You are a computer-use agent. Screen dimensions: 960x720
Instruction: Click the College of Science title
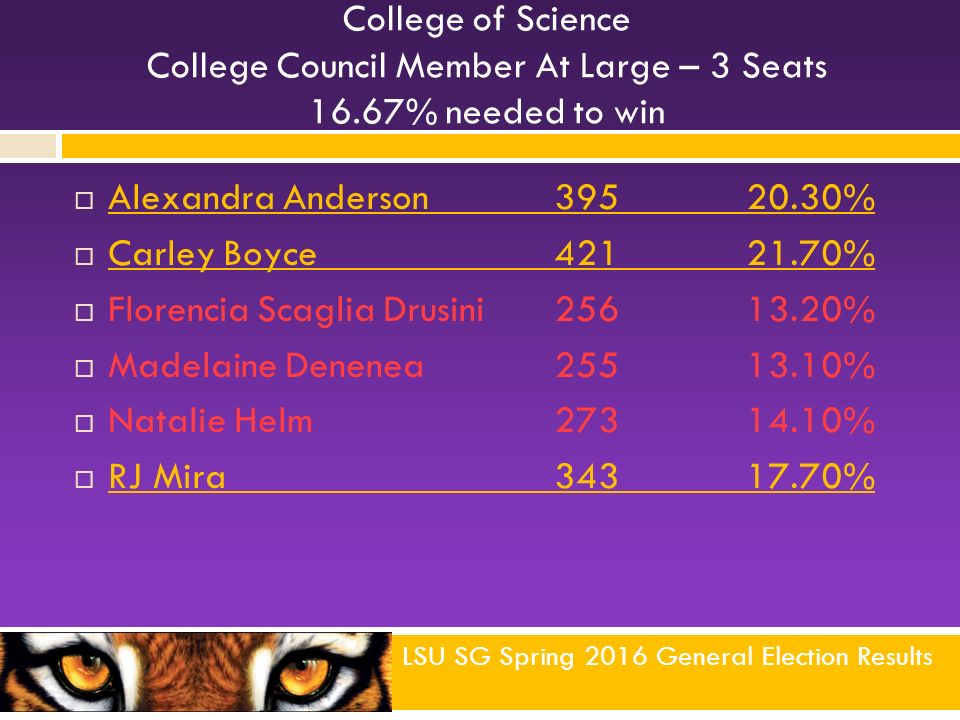click(486, 20)
